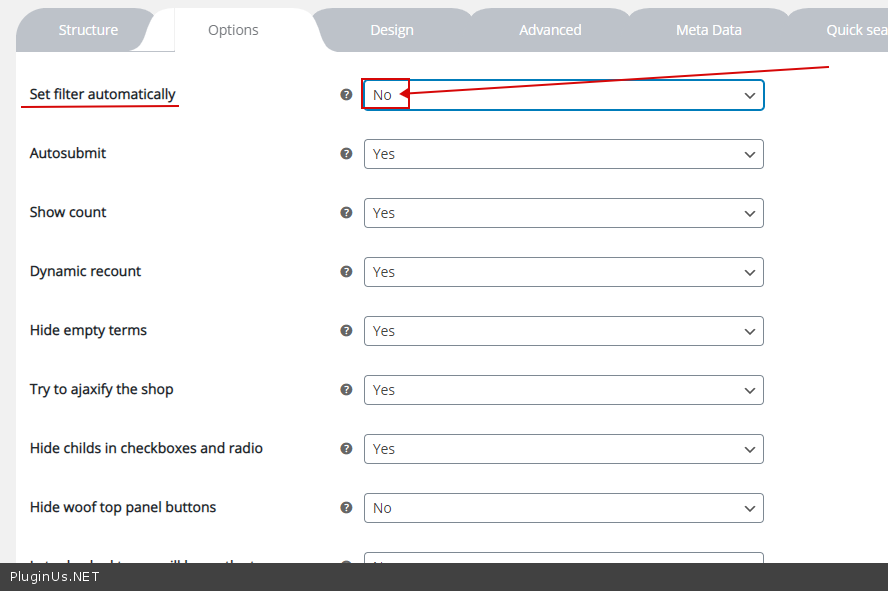Click help icon beside Autosubmit option
Image resolution: width=888 pixels, height=591 pixels.
click(x=346, y=154)
